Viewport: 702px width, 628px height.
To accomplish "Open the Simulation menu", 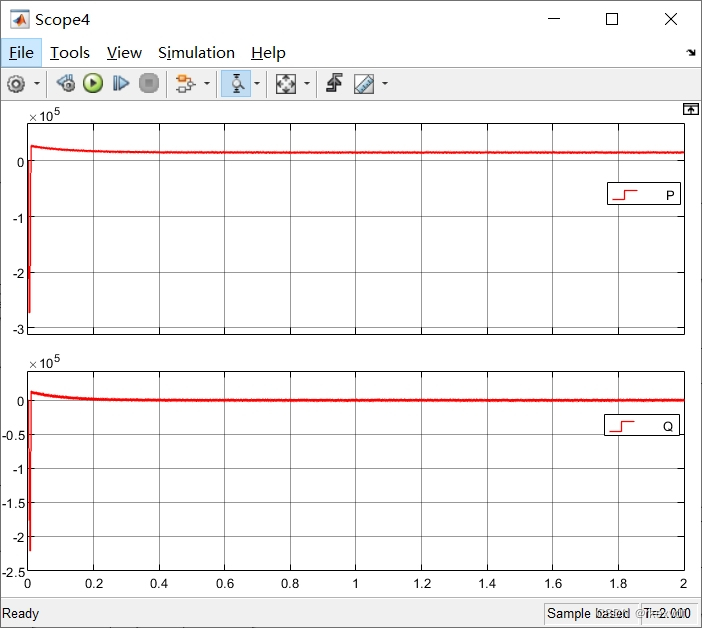I will click(196, 53).
